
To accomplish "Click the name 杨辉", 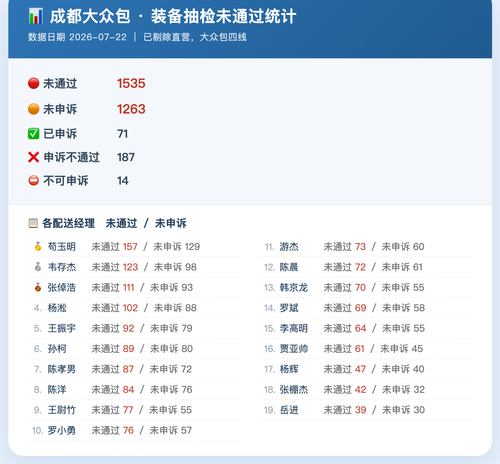I will 289,369.
